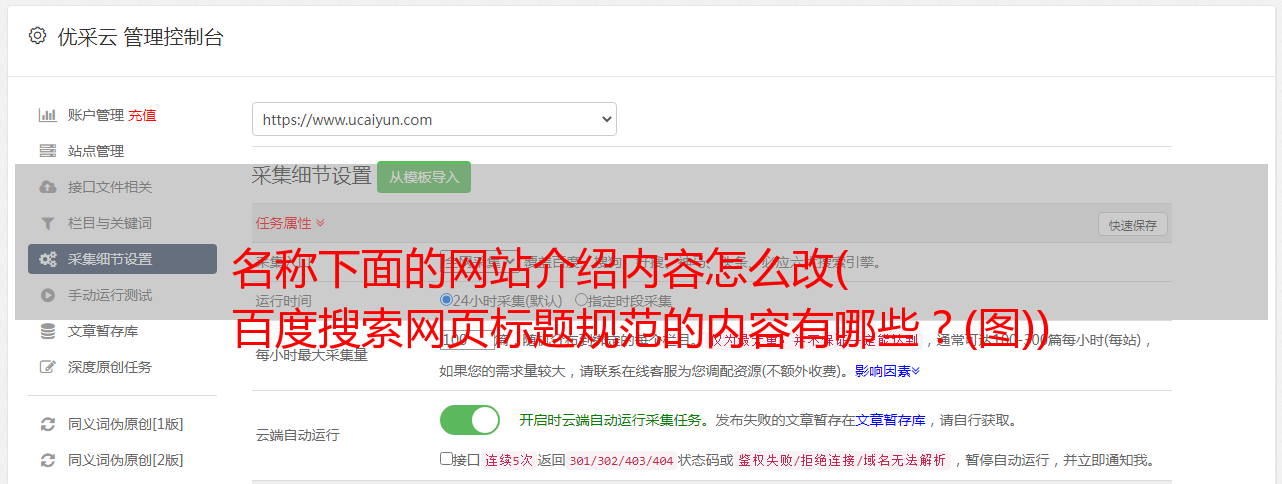
Task: Click the cloud upload icon for 接口文件相关
Action: pos(47,187)
